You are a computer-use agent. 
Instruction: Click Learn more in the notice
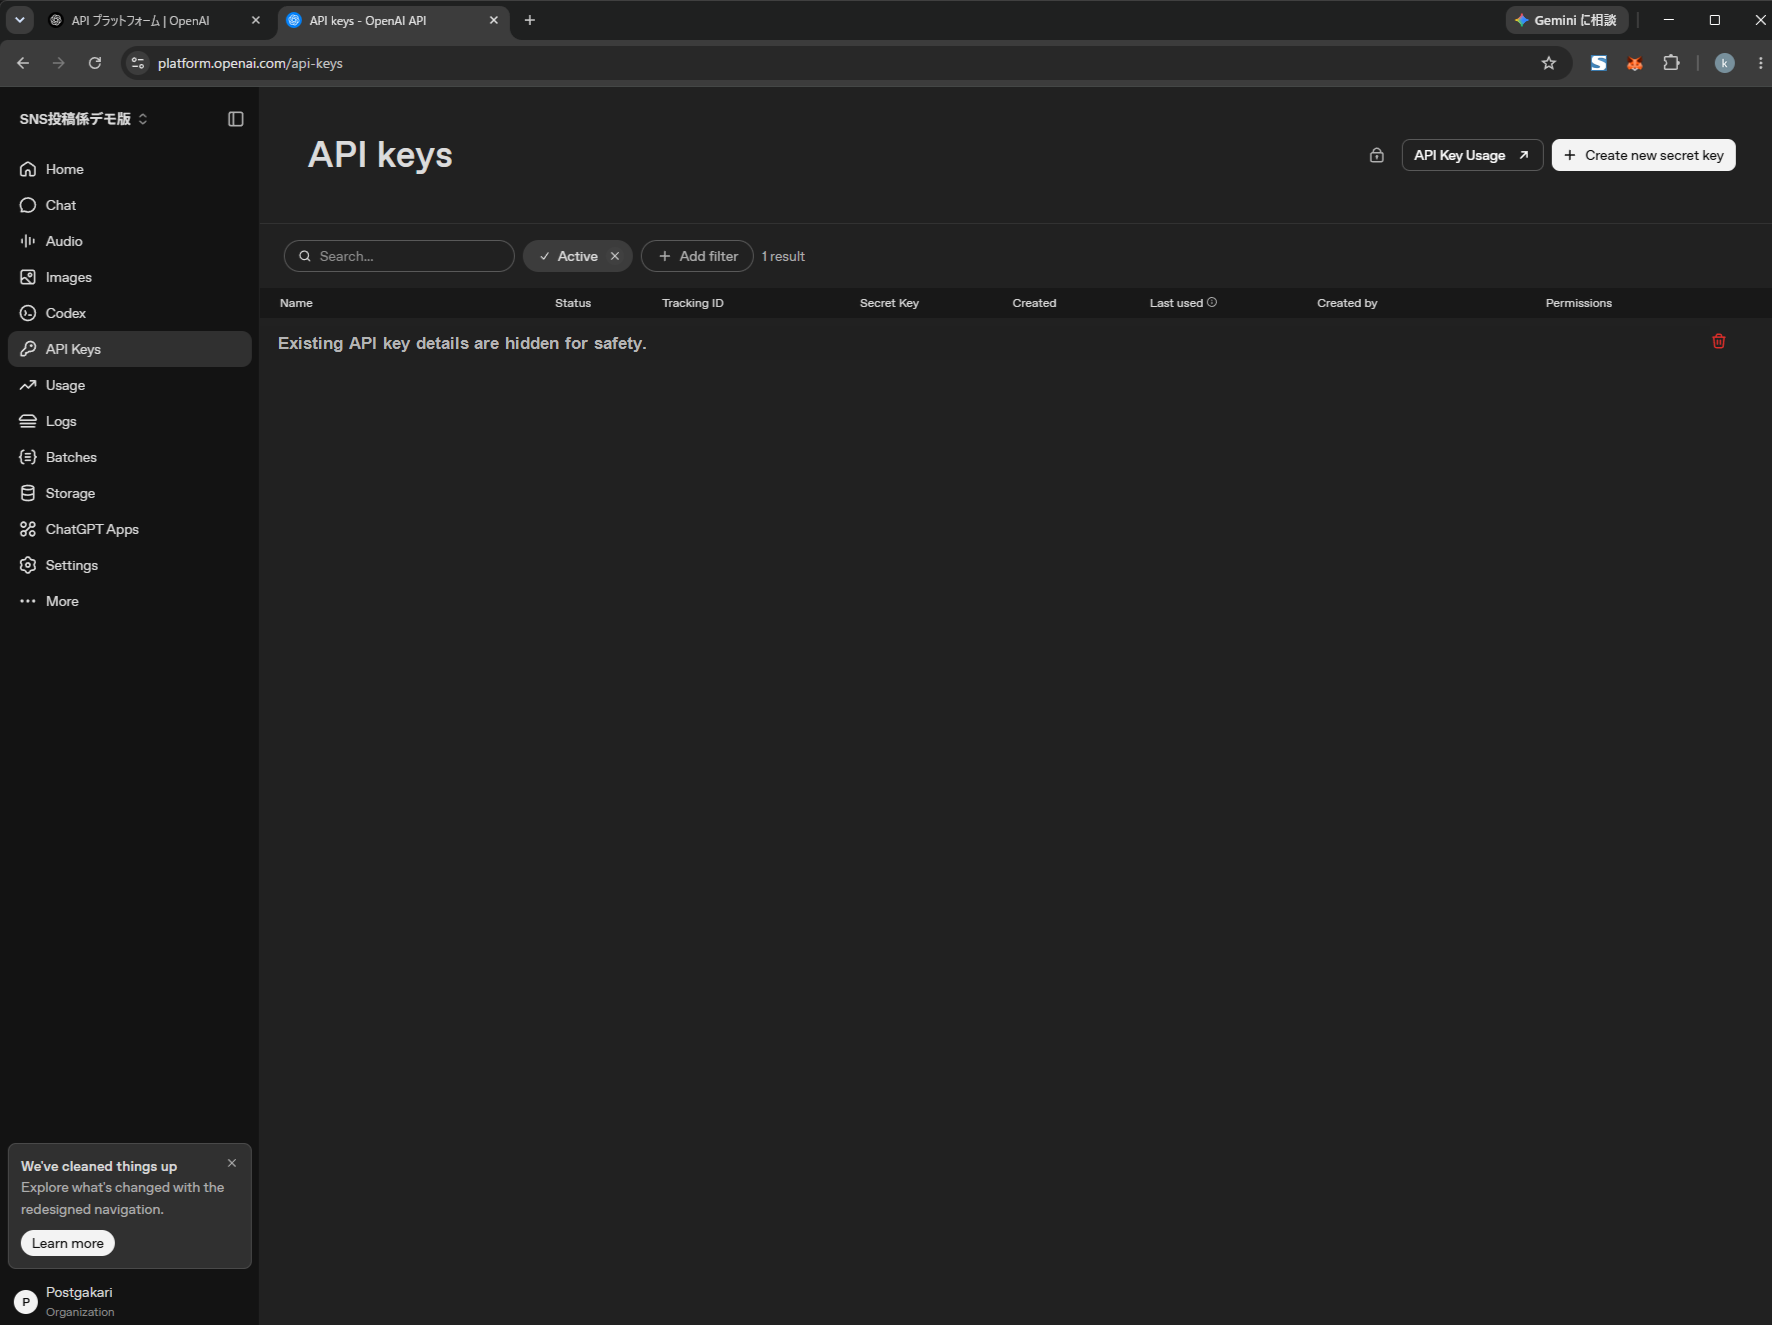[x=68, y=1243]
